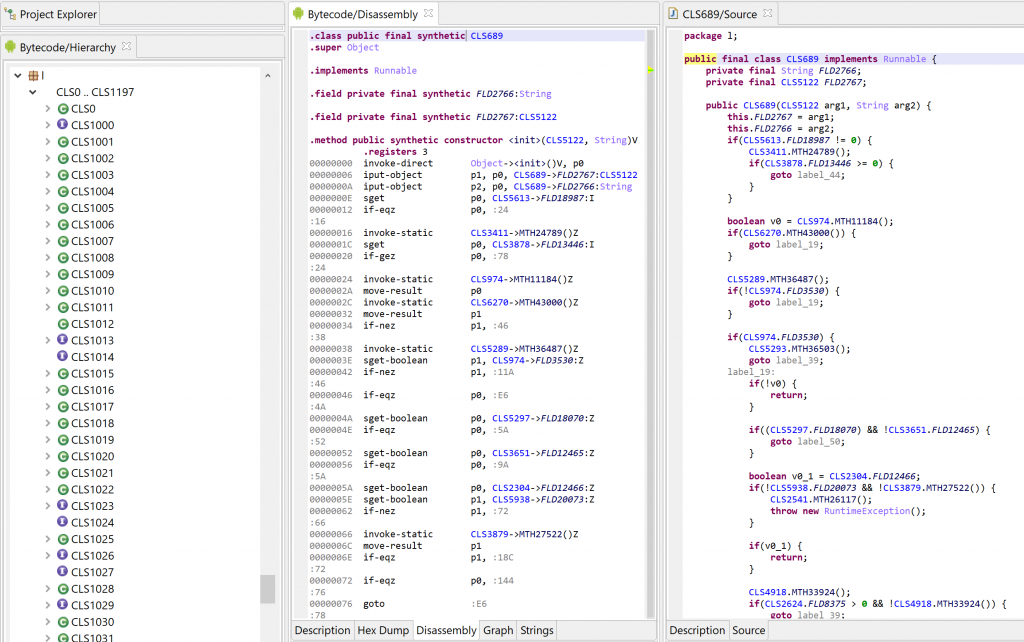Click the Project Explorer tree icon
The width and height of the screenshot is (1024, 642).
(x=10, y=14)
